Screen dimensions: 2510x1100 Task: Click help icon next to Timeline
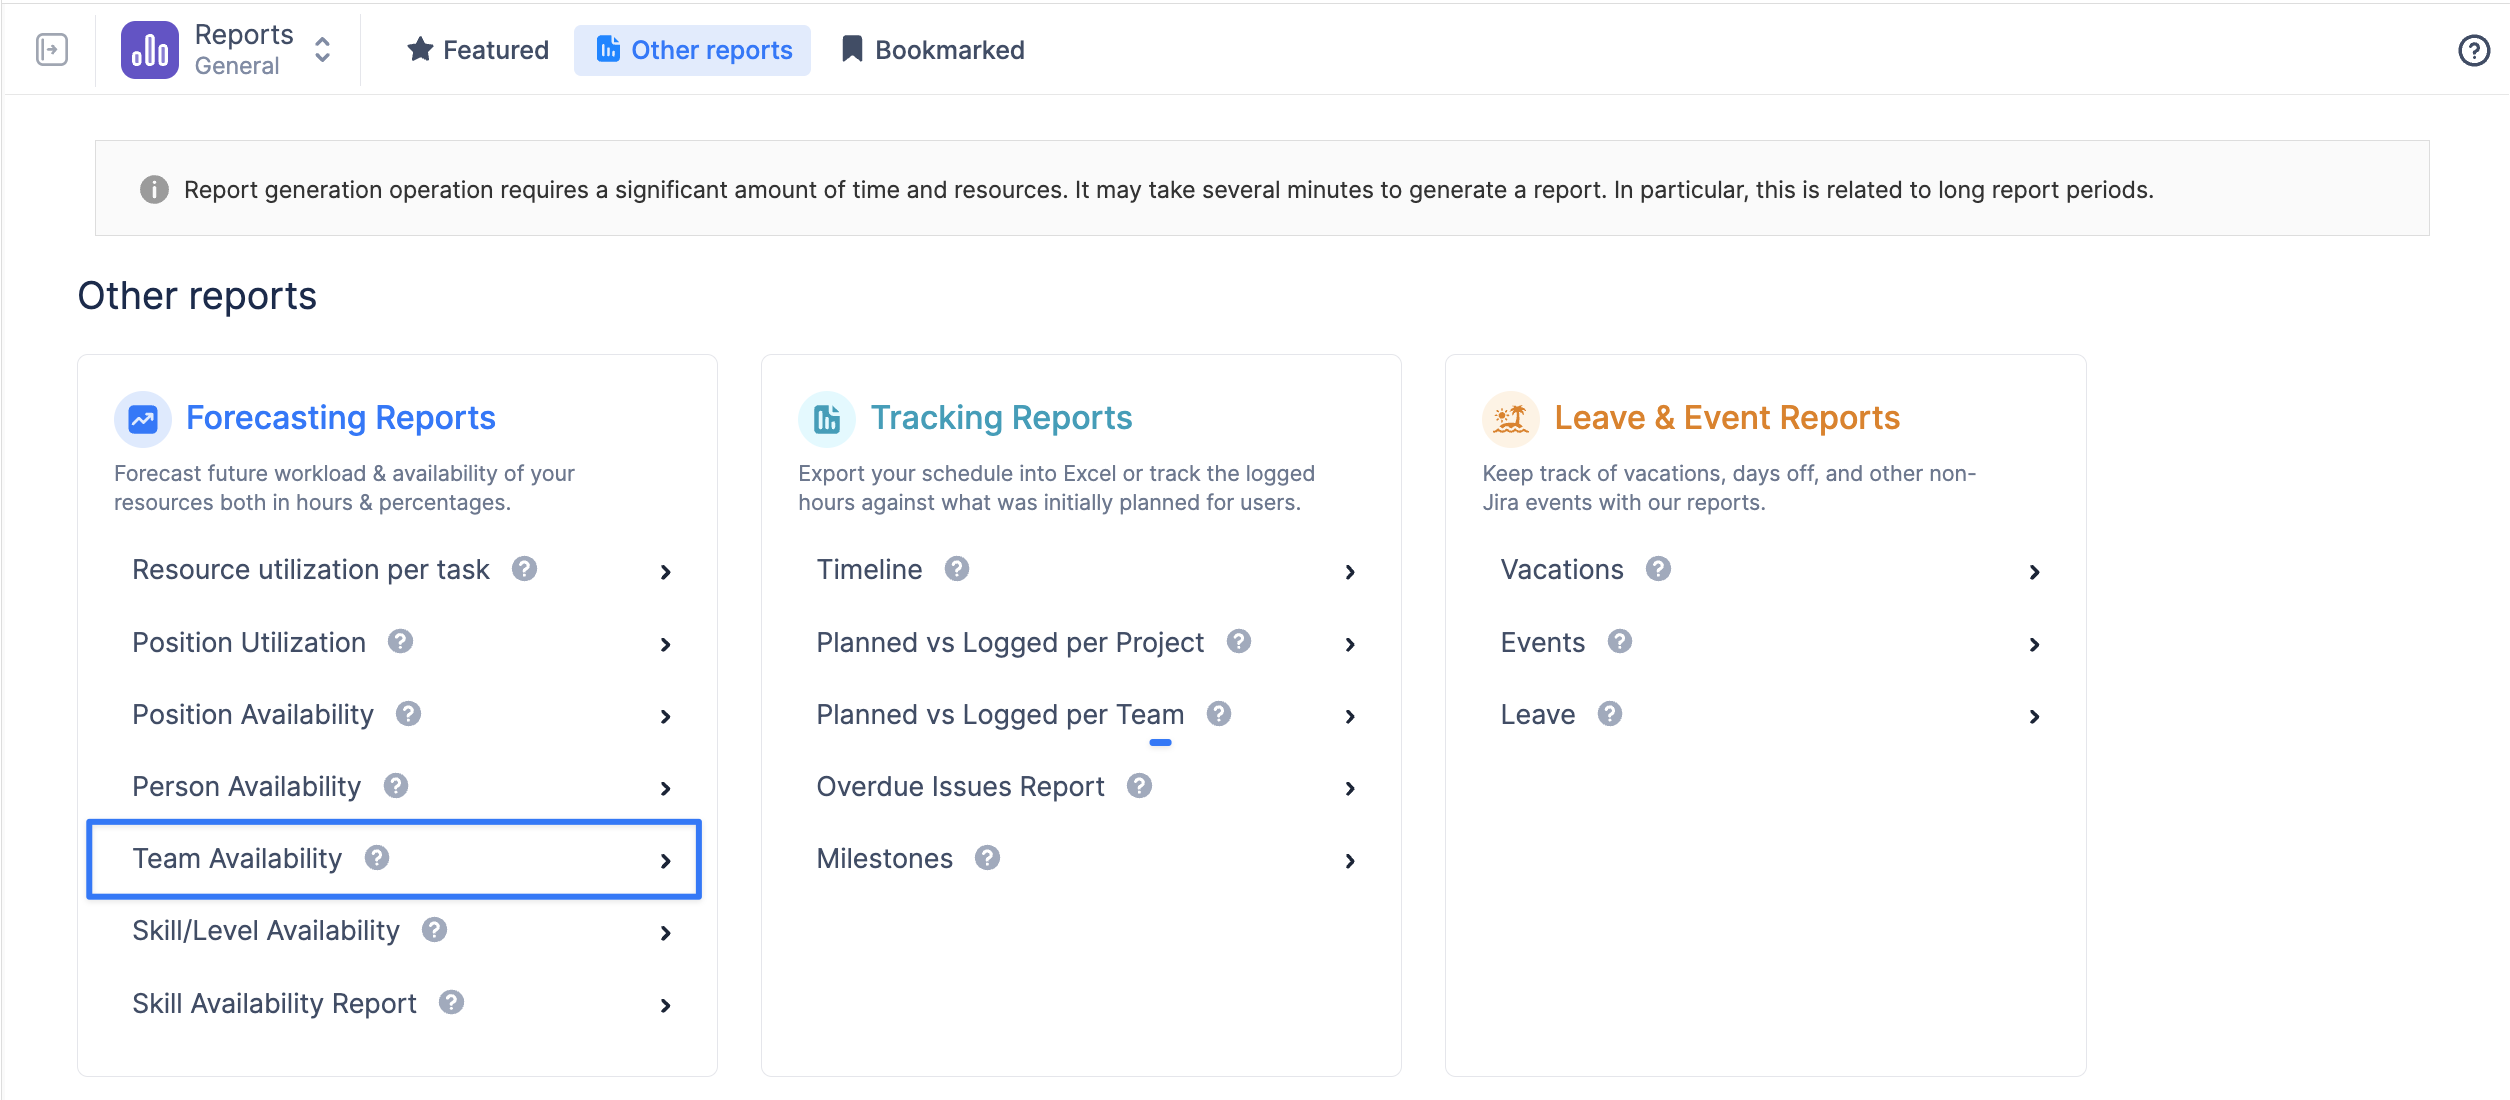957,569
